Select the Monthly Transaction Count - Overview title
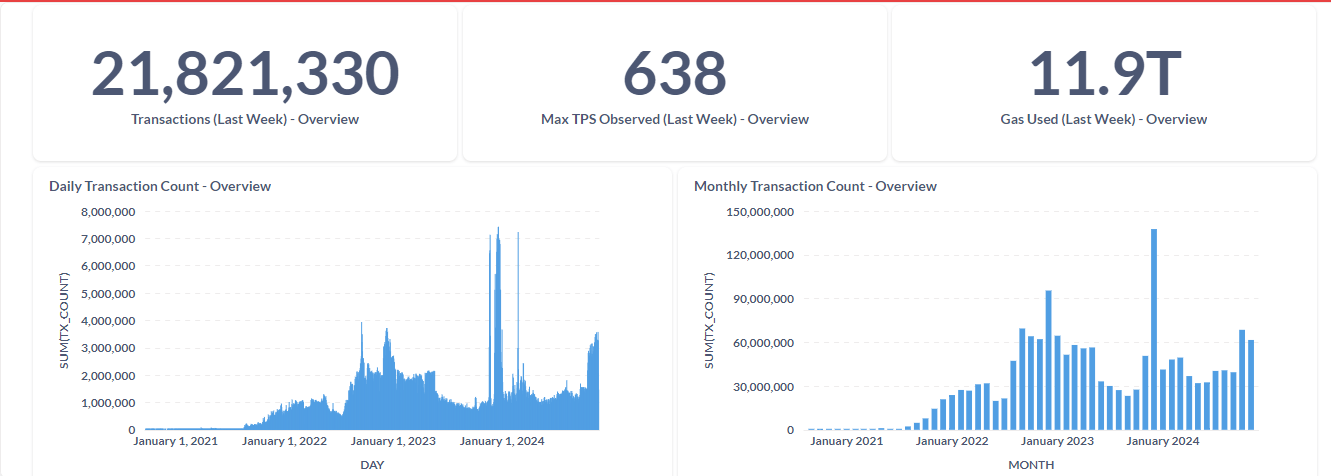Screen dimensions: 1331x476 click(x=815, y=186)
